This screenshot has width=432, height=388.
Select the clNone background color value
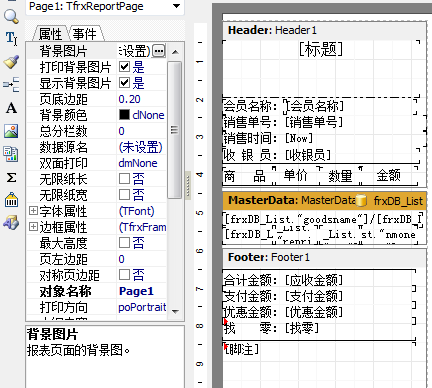point(148,115)
